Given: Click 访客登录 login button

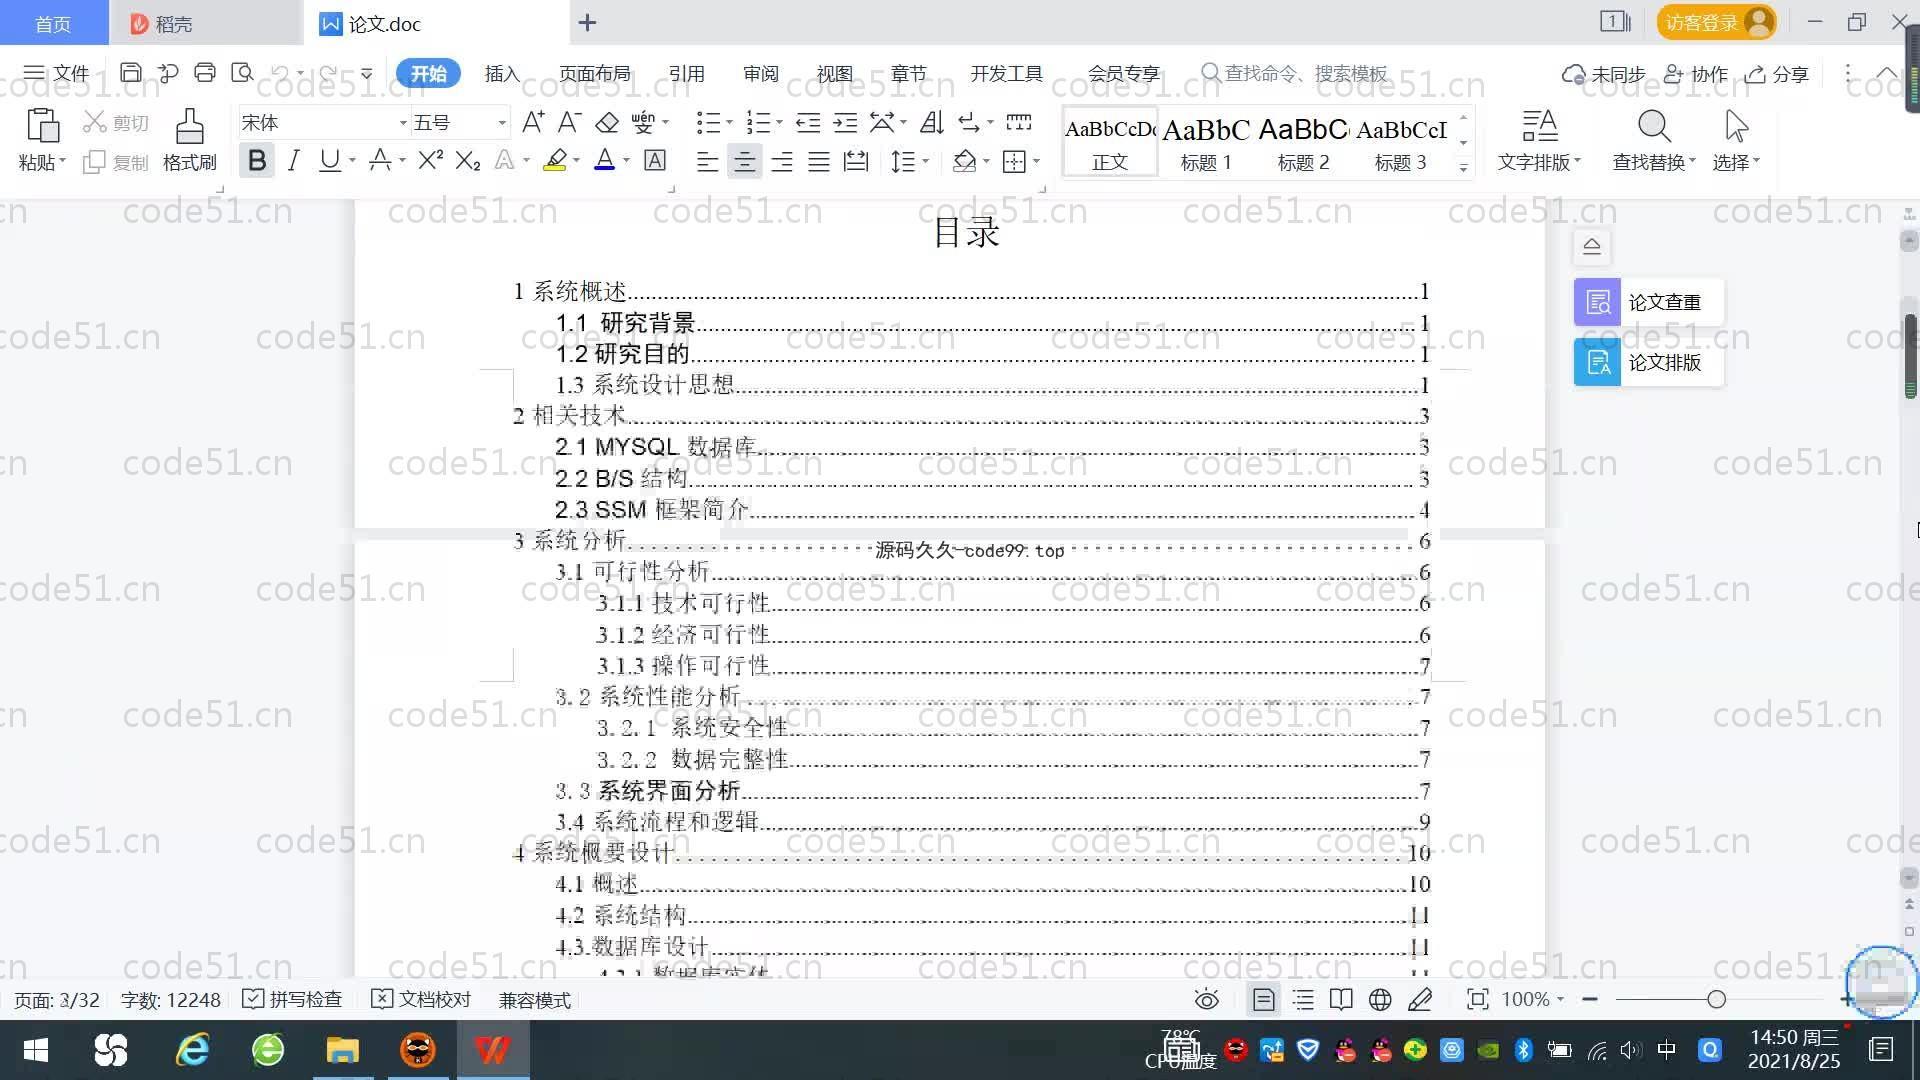Looking at the screenshot, I should point(1716,23).
